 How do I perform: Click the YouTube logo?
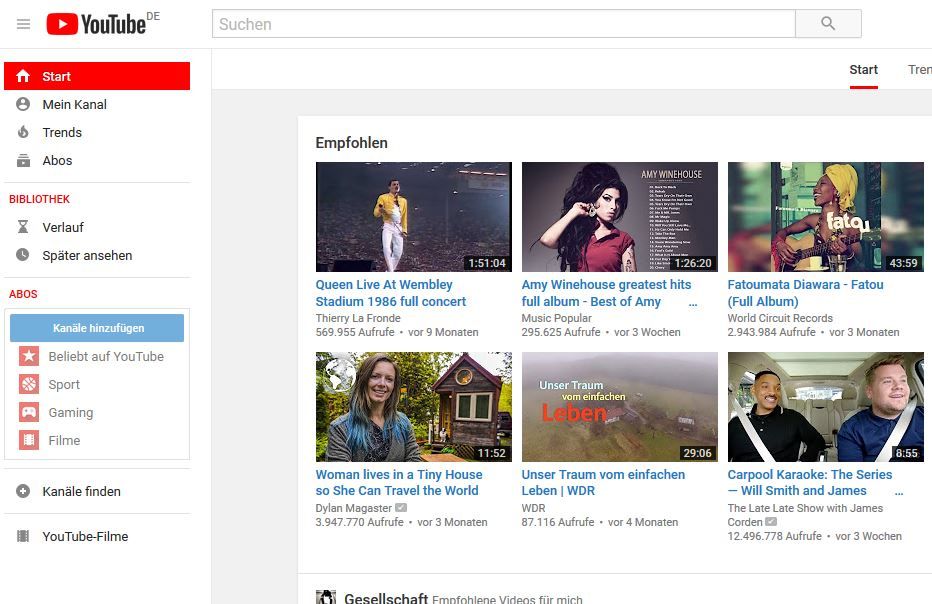tap(96, 24)
